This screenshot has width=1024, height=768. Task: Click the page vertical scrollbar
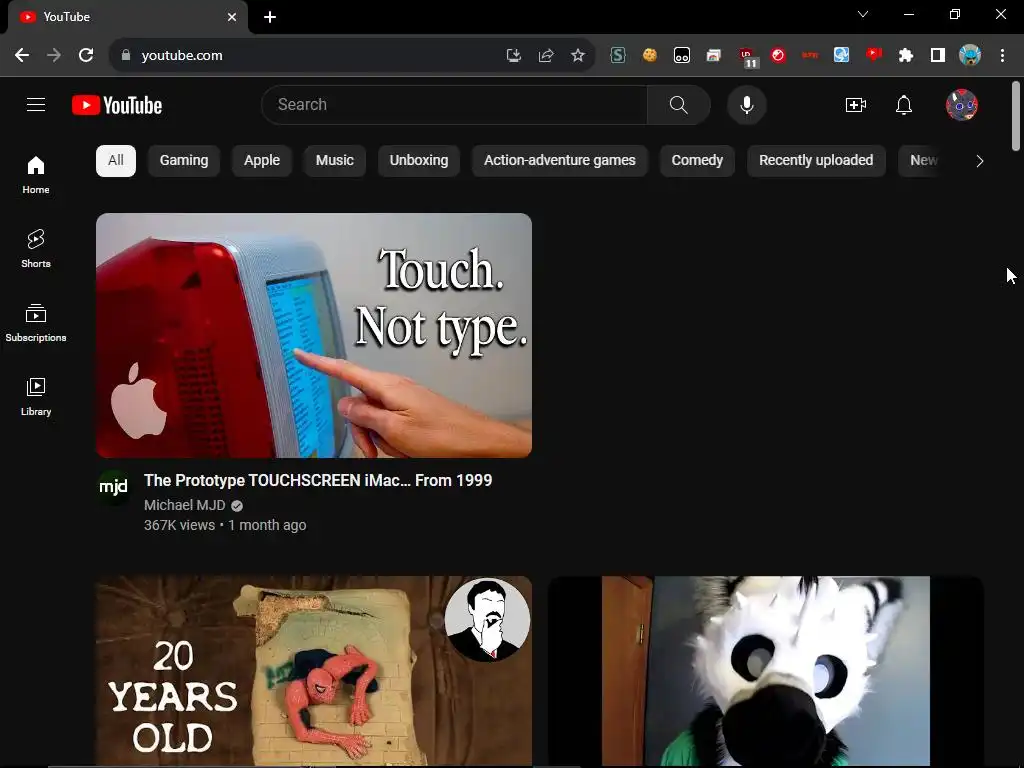pos(1016,116)
